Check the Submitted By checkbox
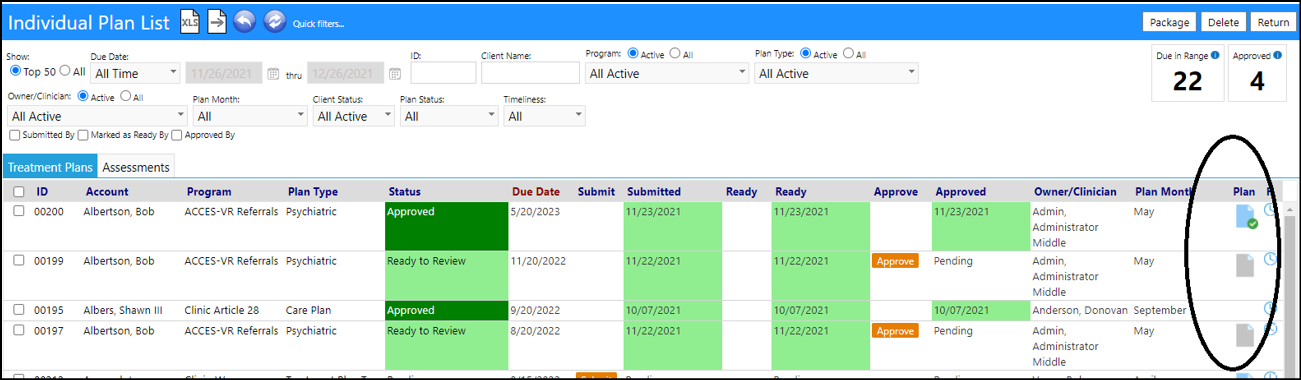This screenshot has width=1301, height=380. (x=14, y=135)
